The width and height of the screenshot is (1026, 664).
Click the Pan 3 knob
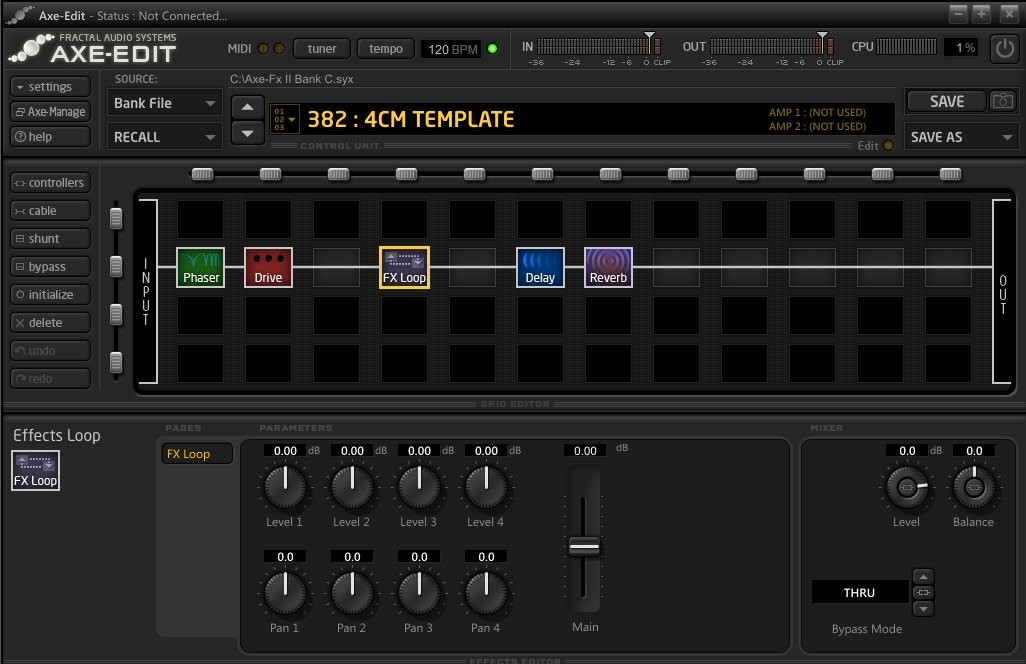tap(419, 593)
